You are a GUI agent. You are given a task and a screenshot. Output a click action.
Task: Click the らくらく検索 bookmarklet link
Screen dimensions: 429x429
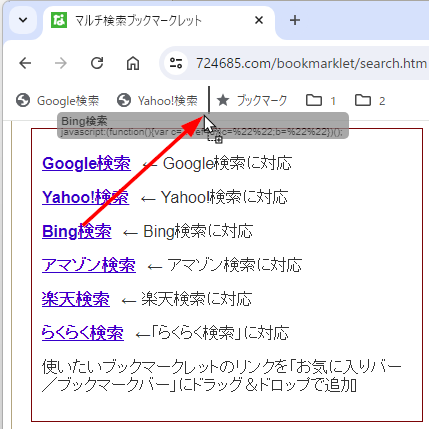tap(83, 333)
